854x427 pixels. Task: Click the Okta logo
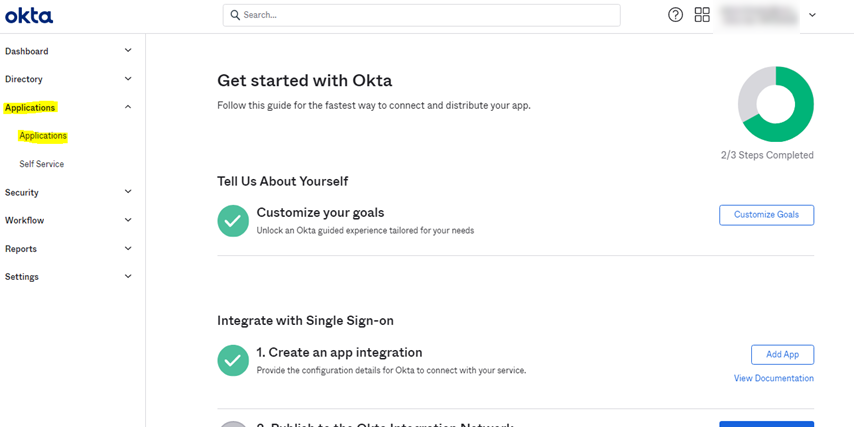point(29,16)
